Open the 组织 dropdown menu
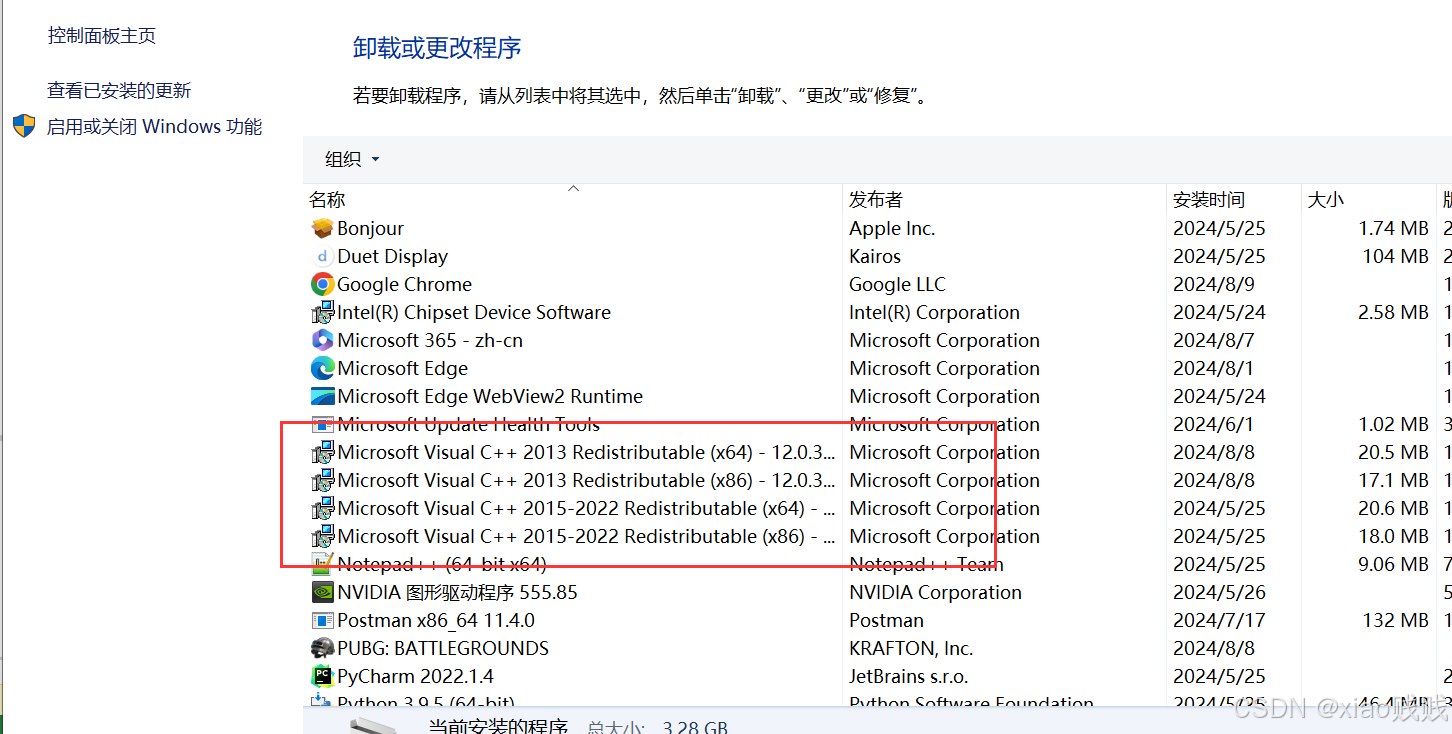 tap(352, 159)
